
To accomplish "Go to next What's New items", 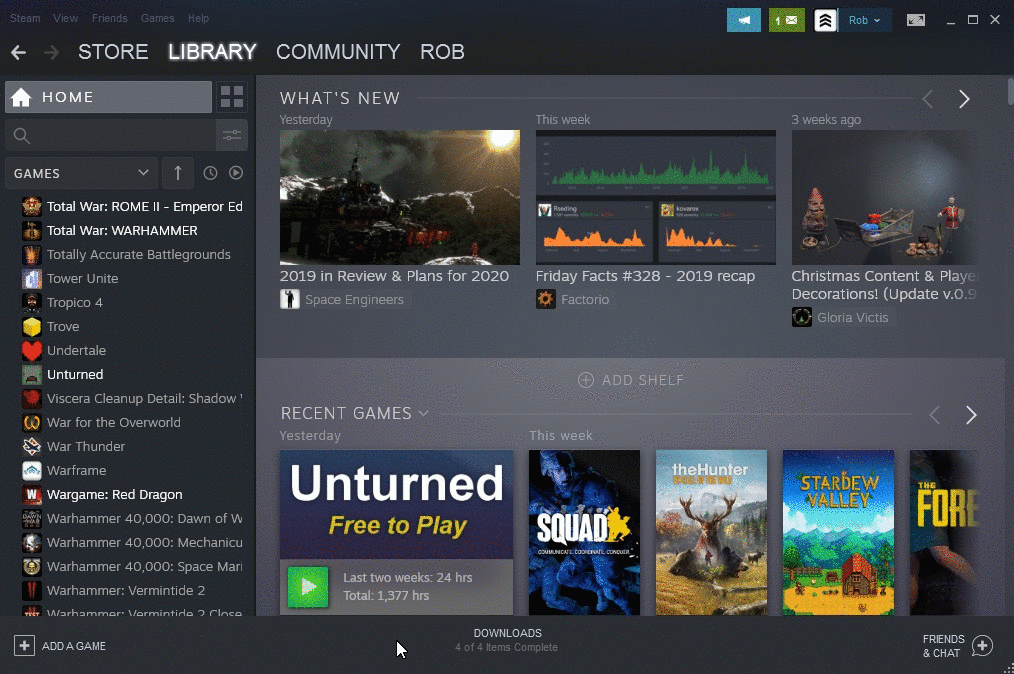I will click(964, 99).
